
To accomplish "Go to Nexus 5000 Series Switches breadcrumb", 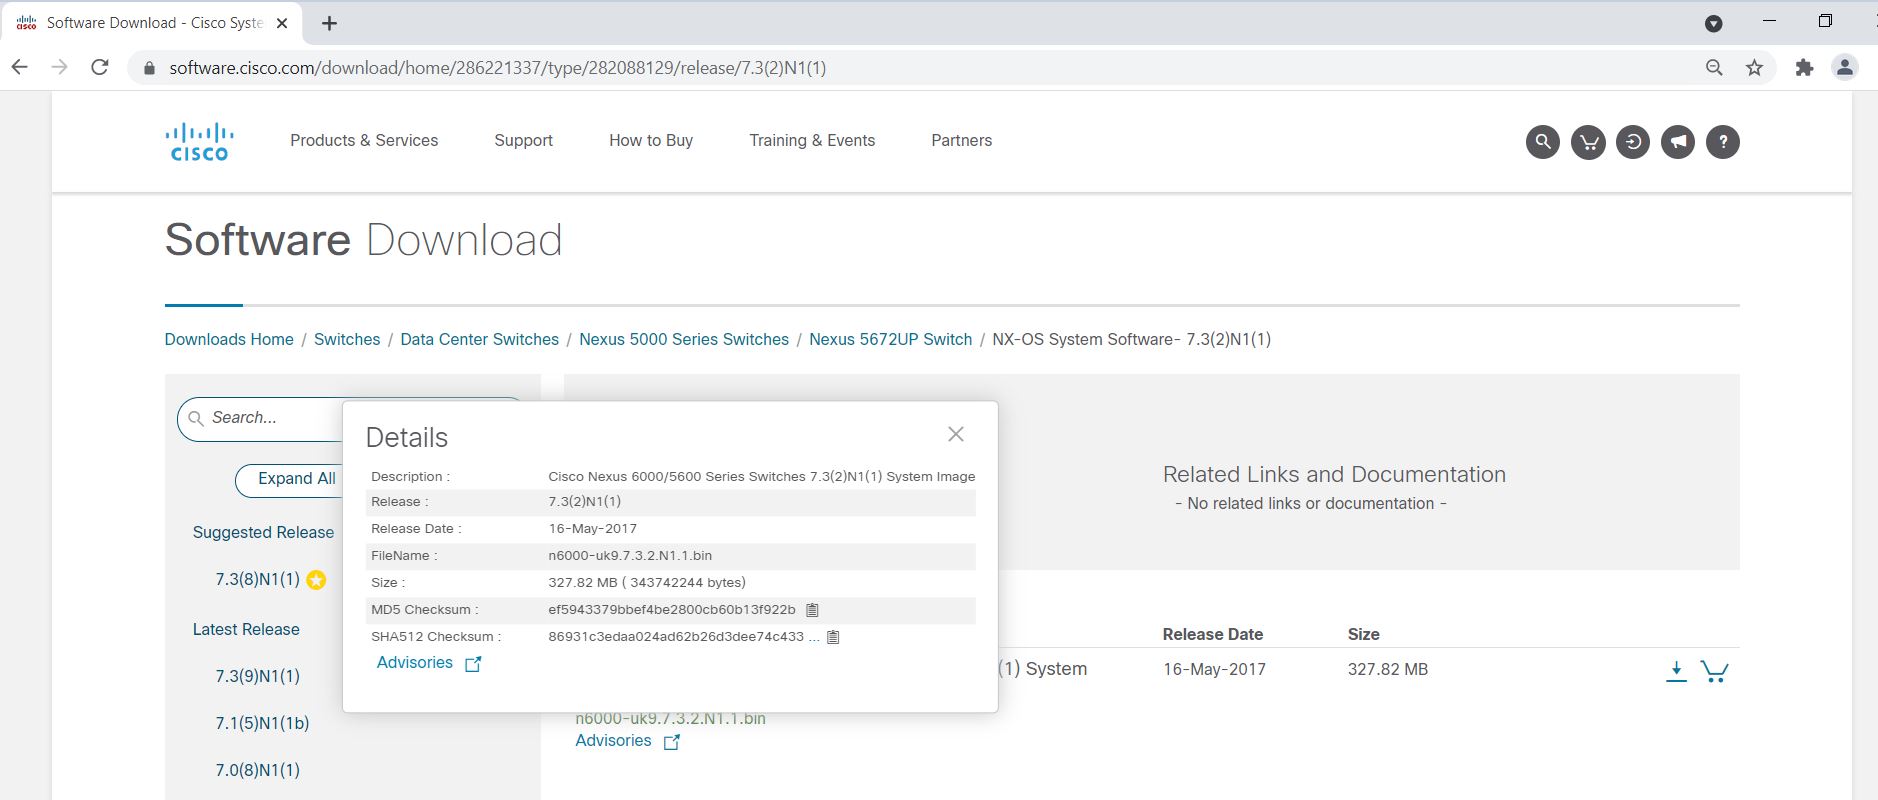I will coord(684,339).
